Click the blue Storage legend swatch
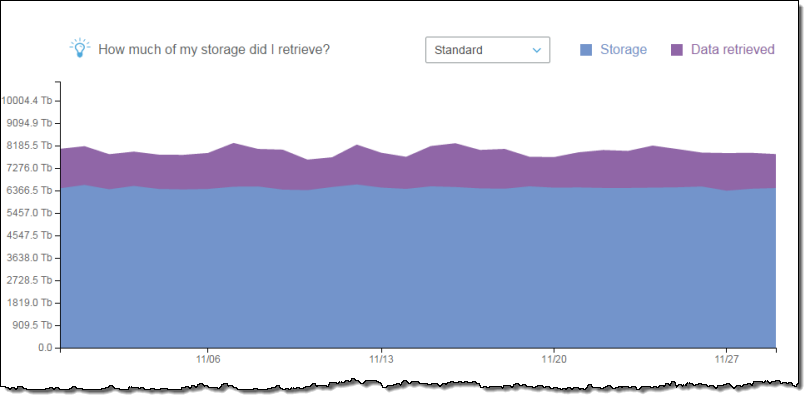810x400 pixels. tap(587, 50)
